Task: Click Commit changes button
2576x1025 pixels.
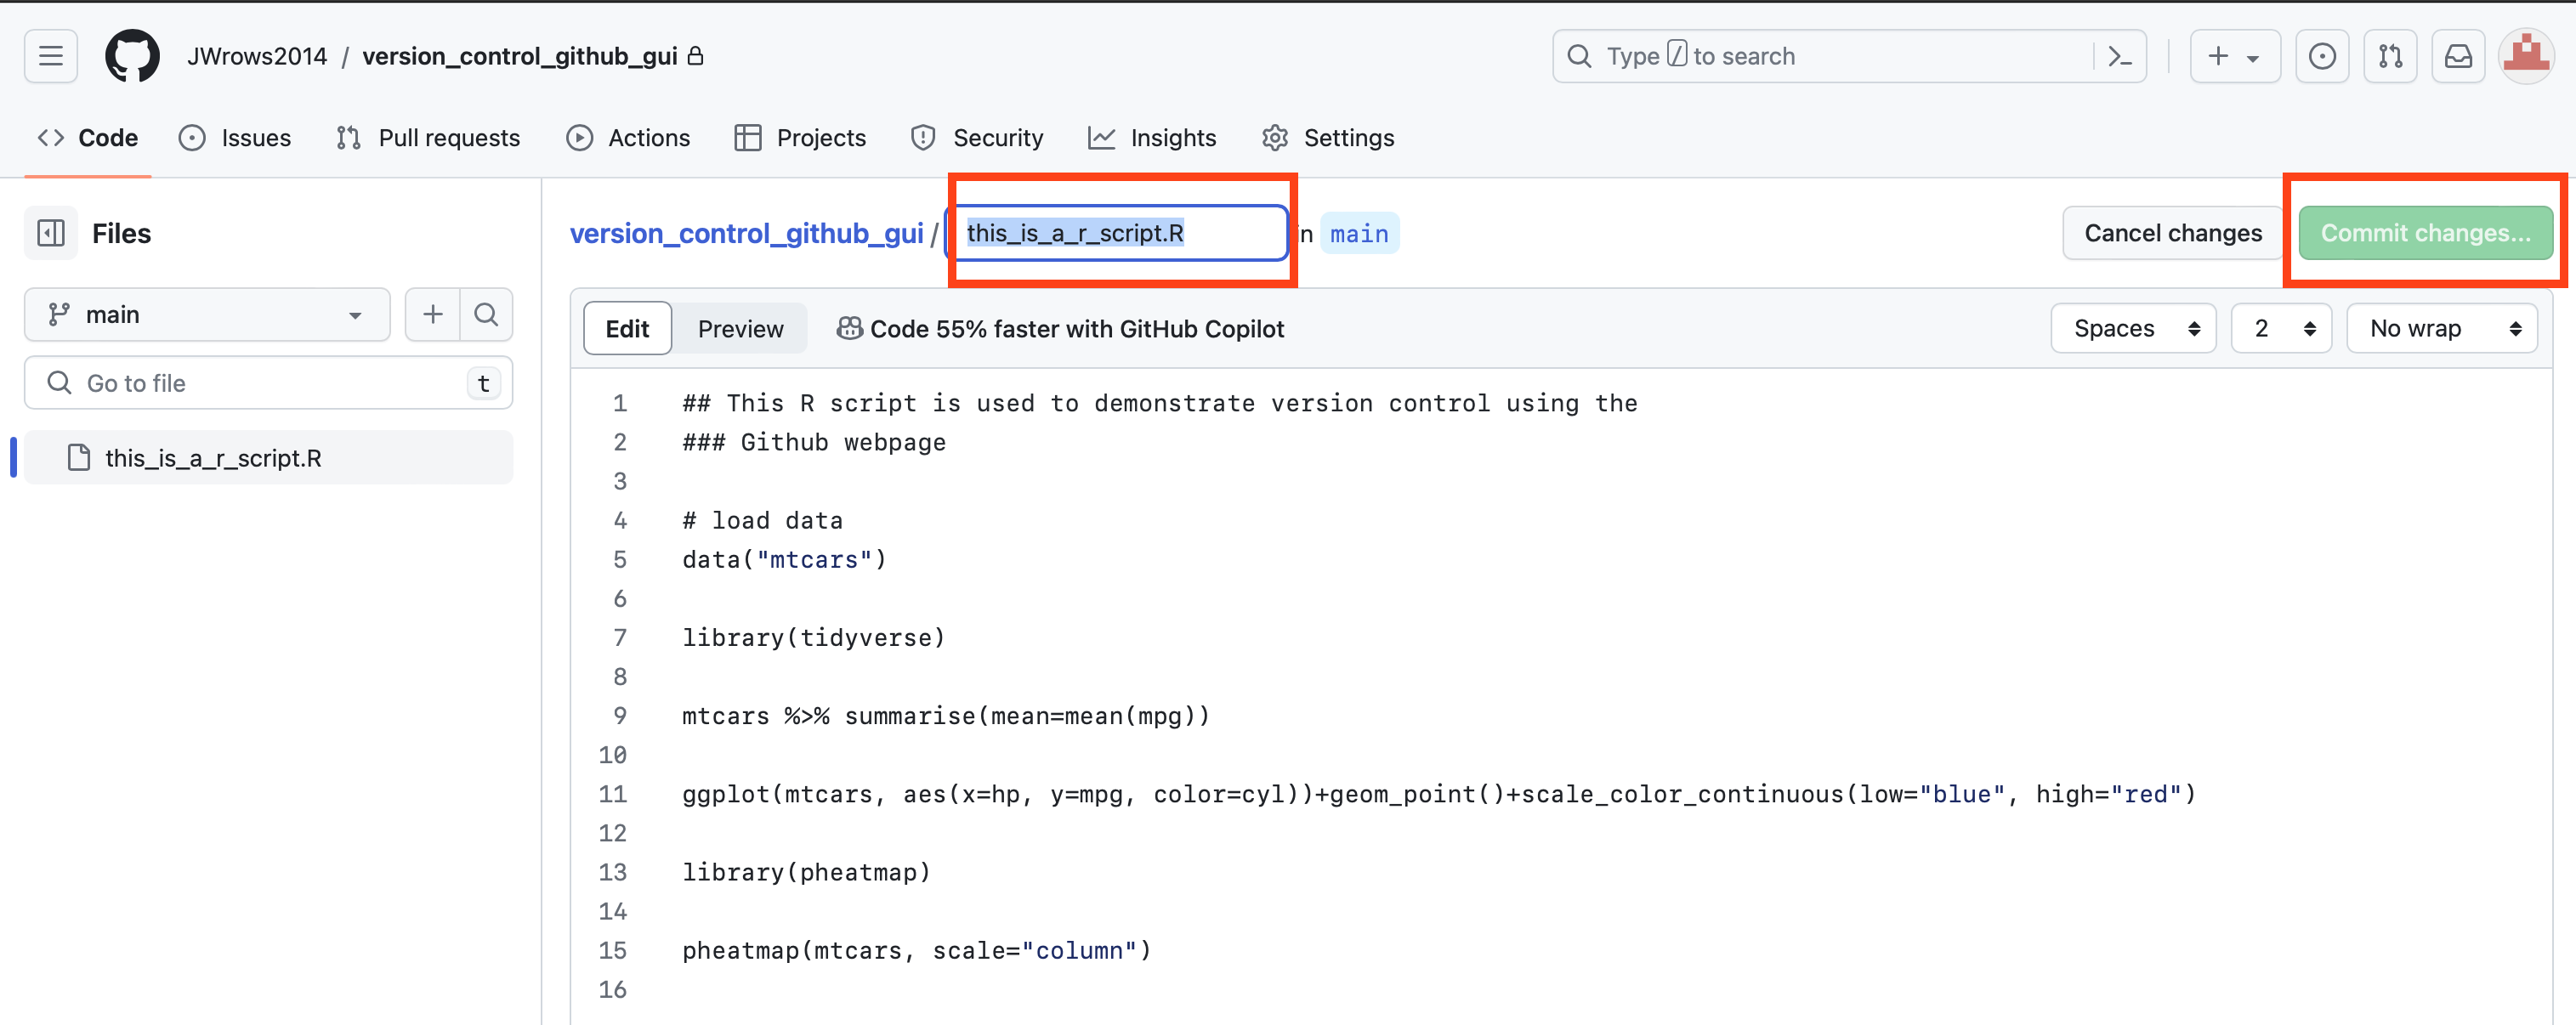Action: coord(2425,233)
